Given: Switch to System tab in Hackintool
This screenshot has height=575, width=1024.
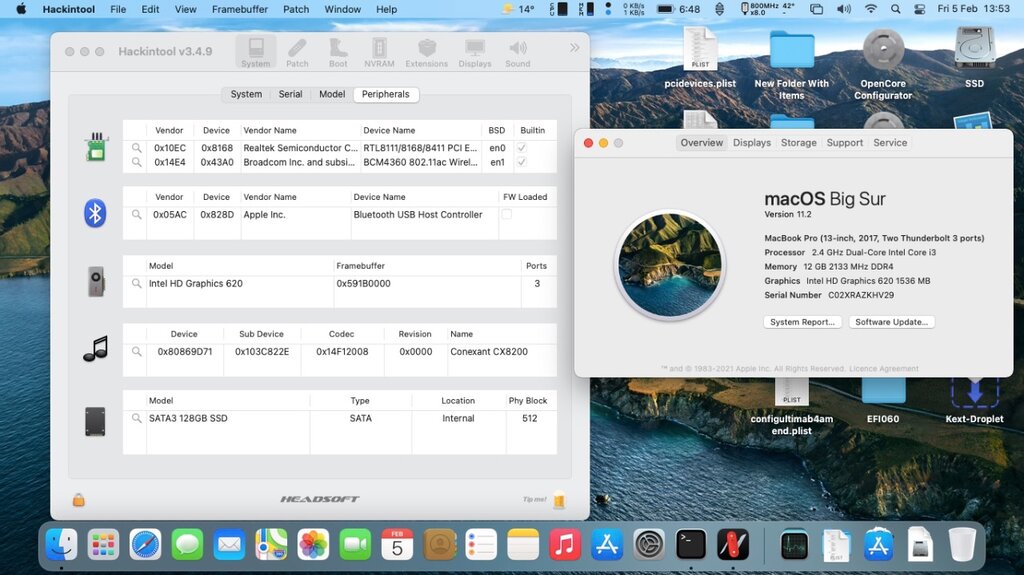Looking at the screenshot, I should pyautogui.click(x=246, y=94).
